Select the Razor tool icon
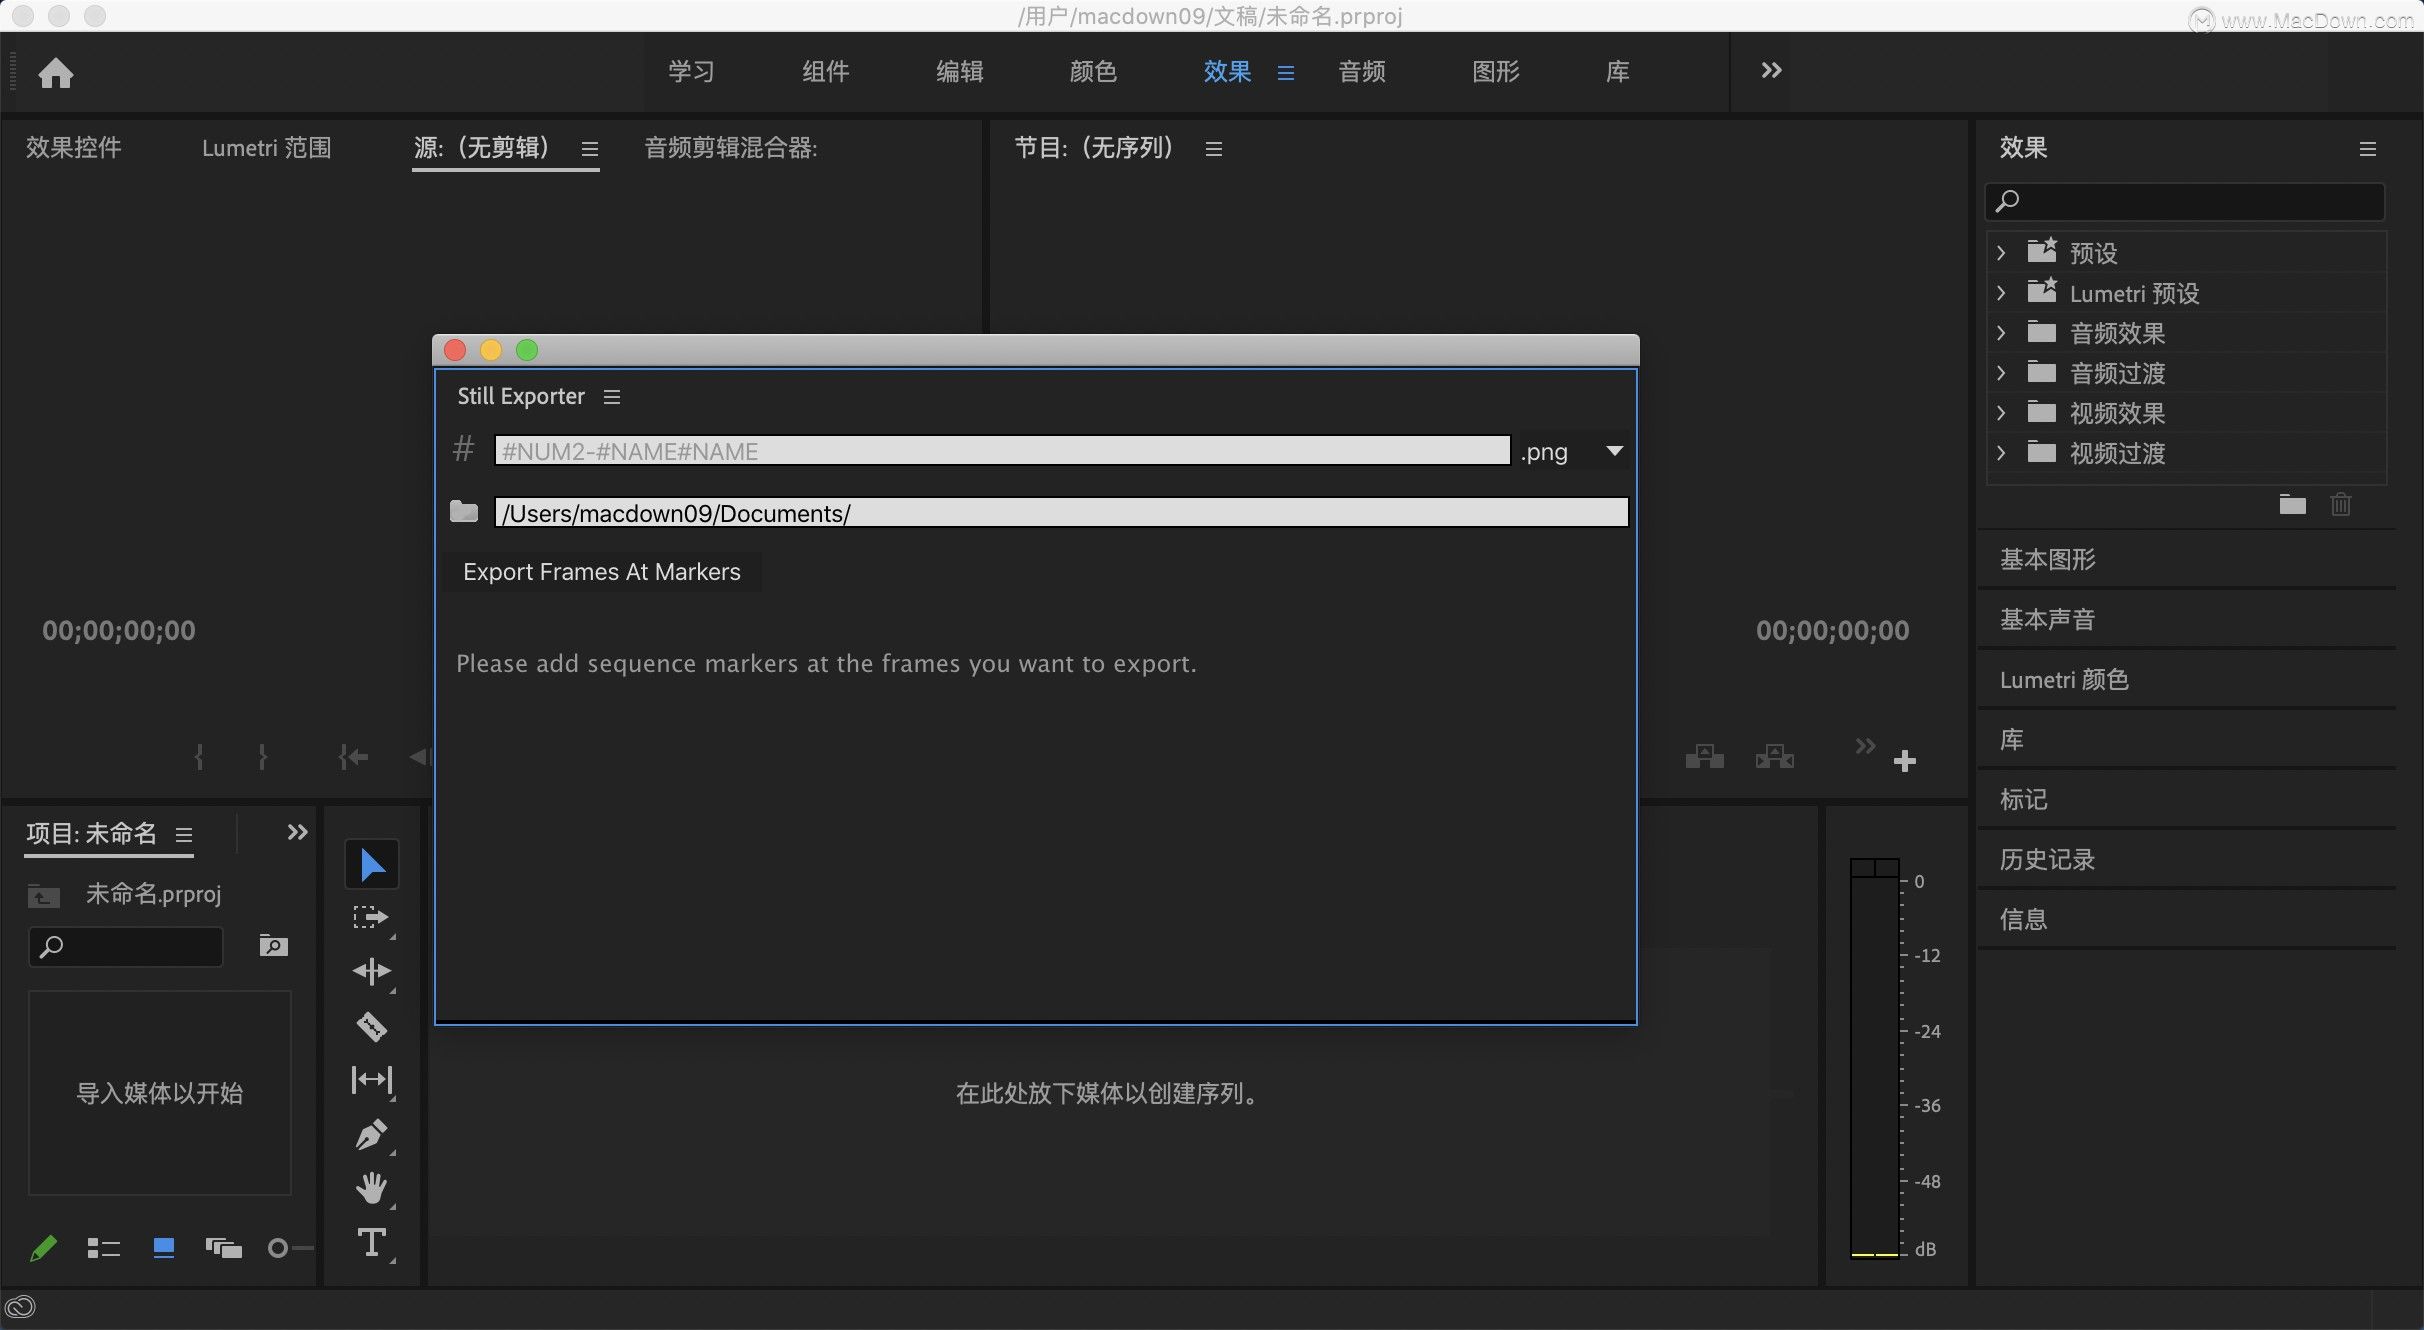The image size is (2424, 1330). pyautogui.click(x=370, y=1027)
